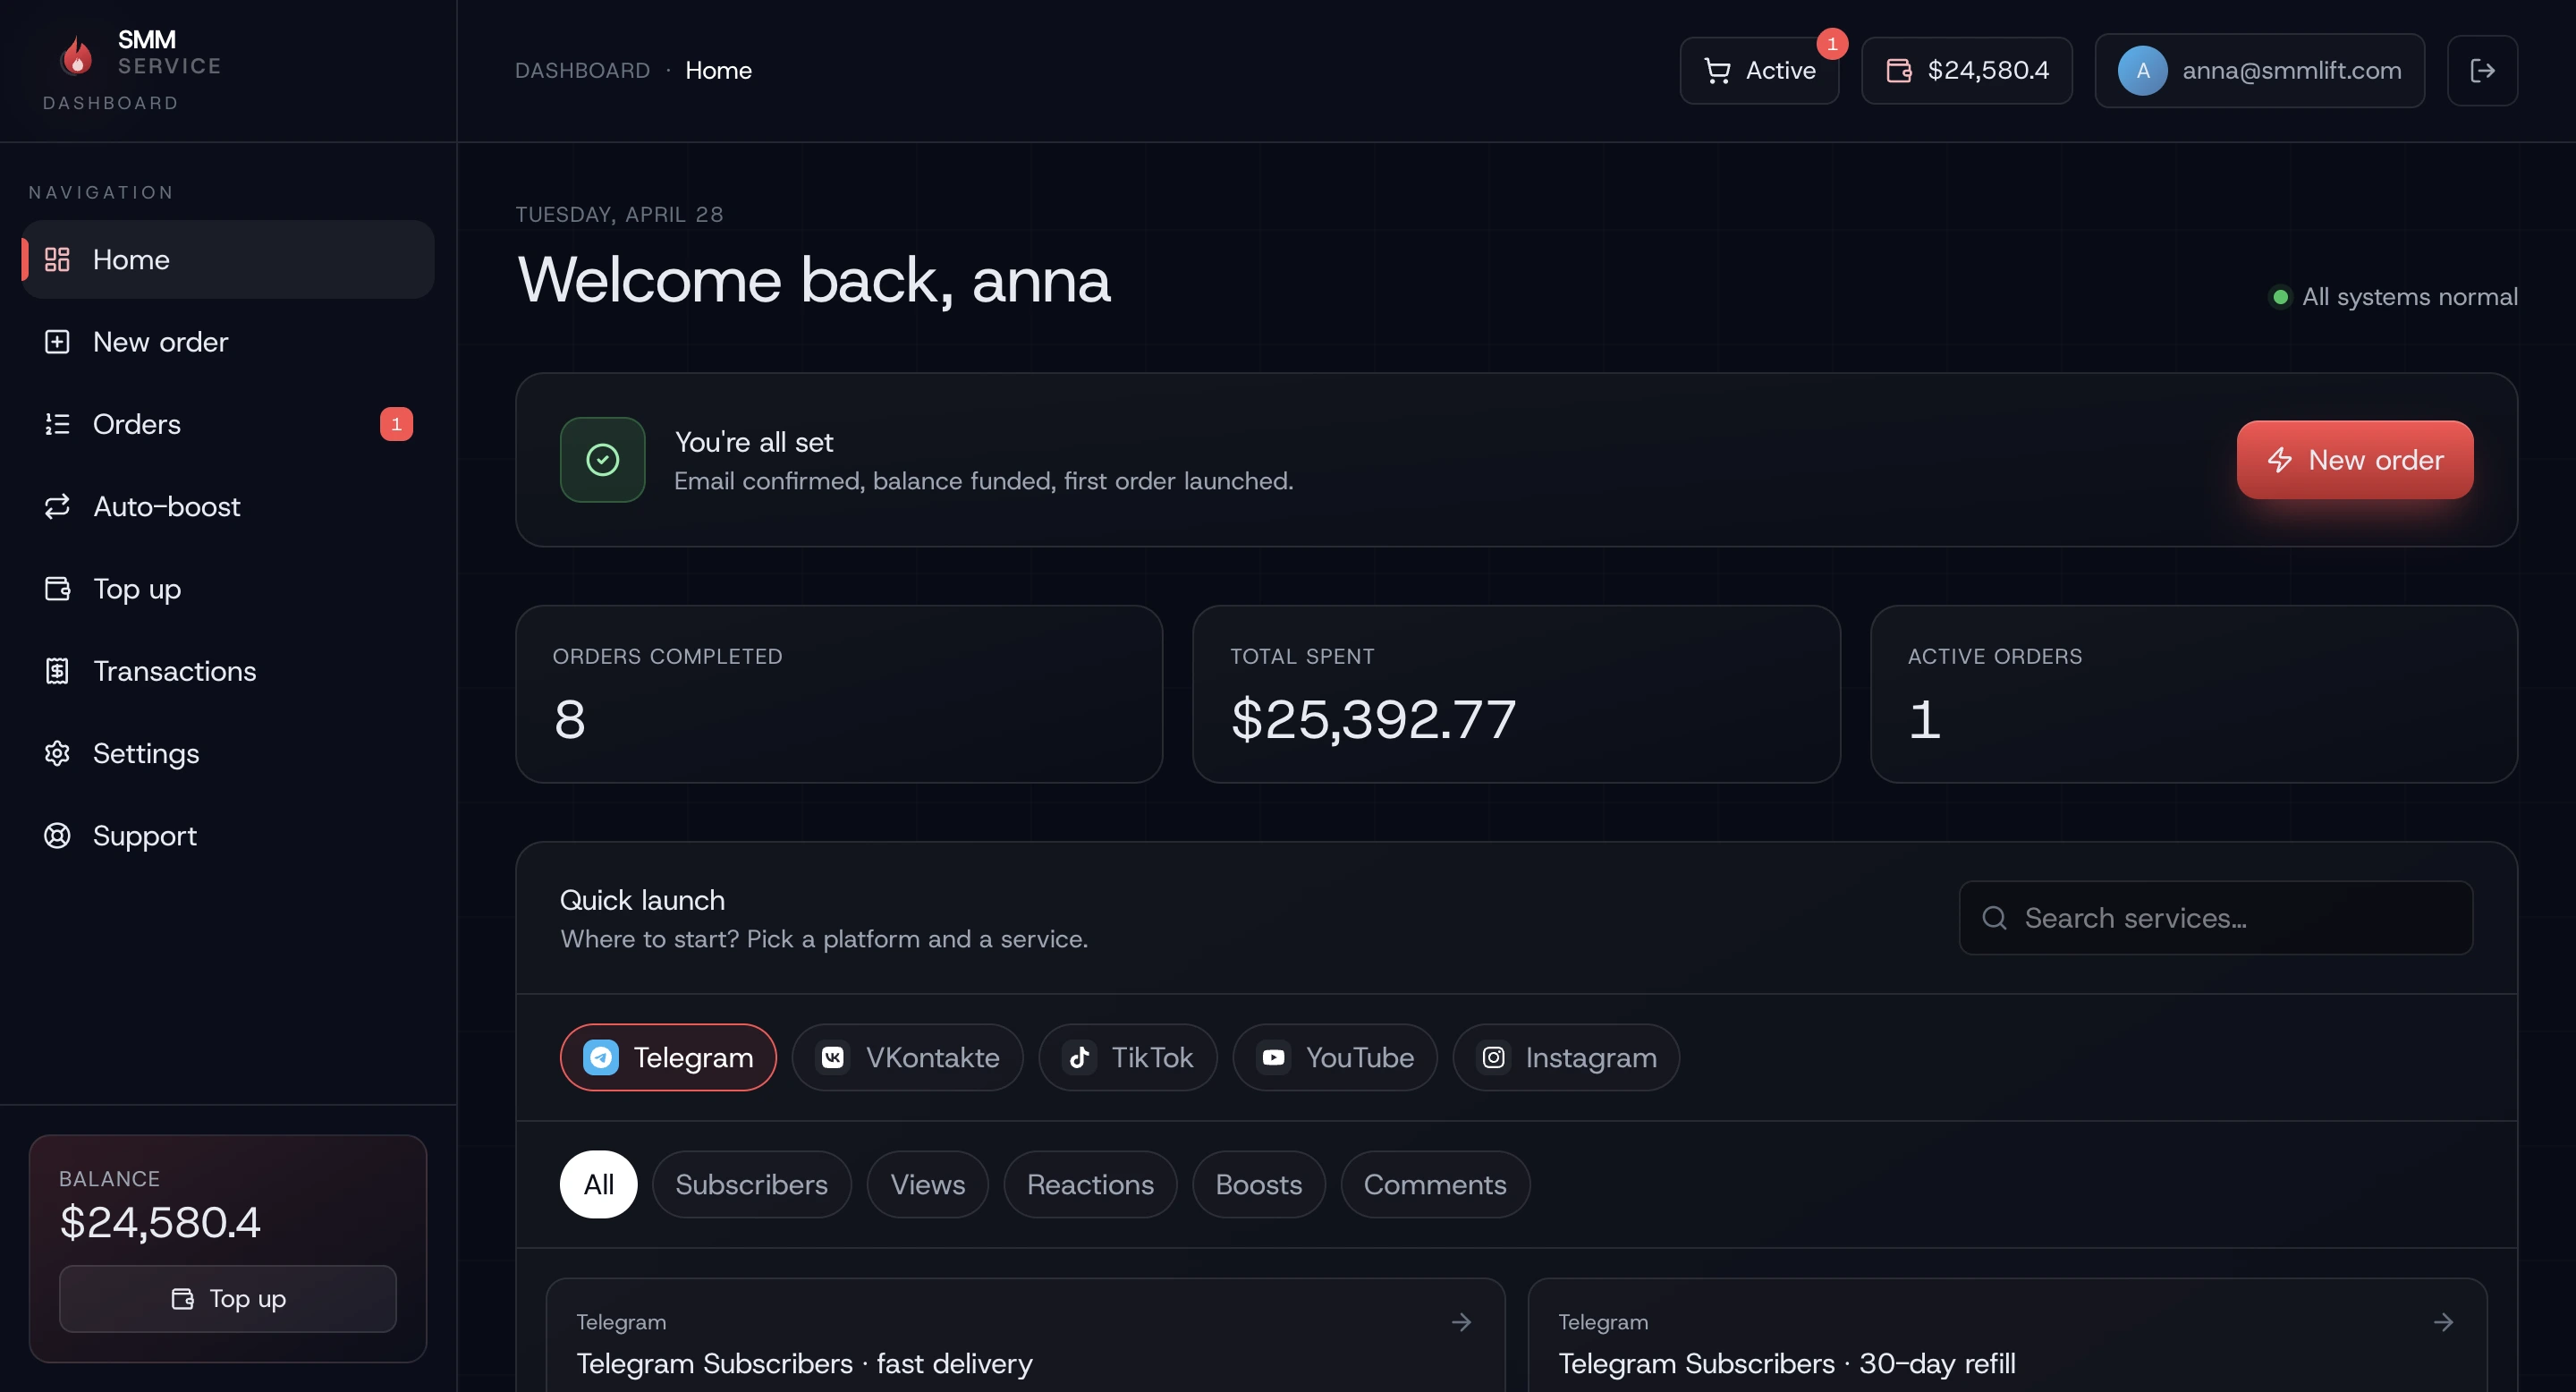Filter services by Comments

coord(1435,1184)
